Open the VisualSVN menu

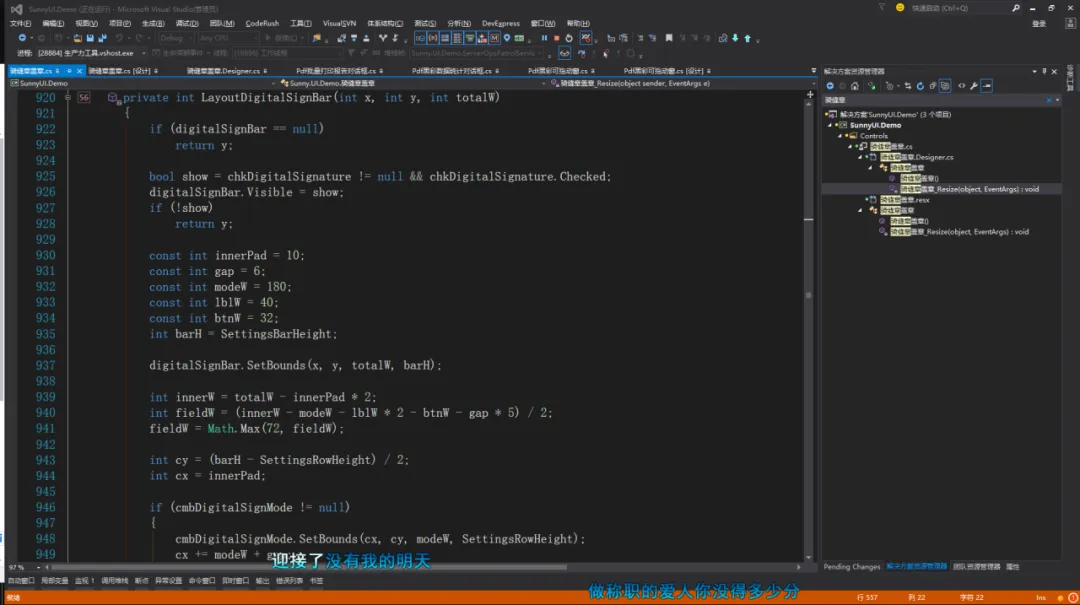pyautogui.click(x=339, y=23)
